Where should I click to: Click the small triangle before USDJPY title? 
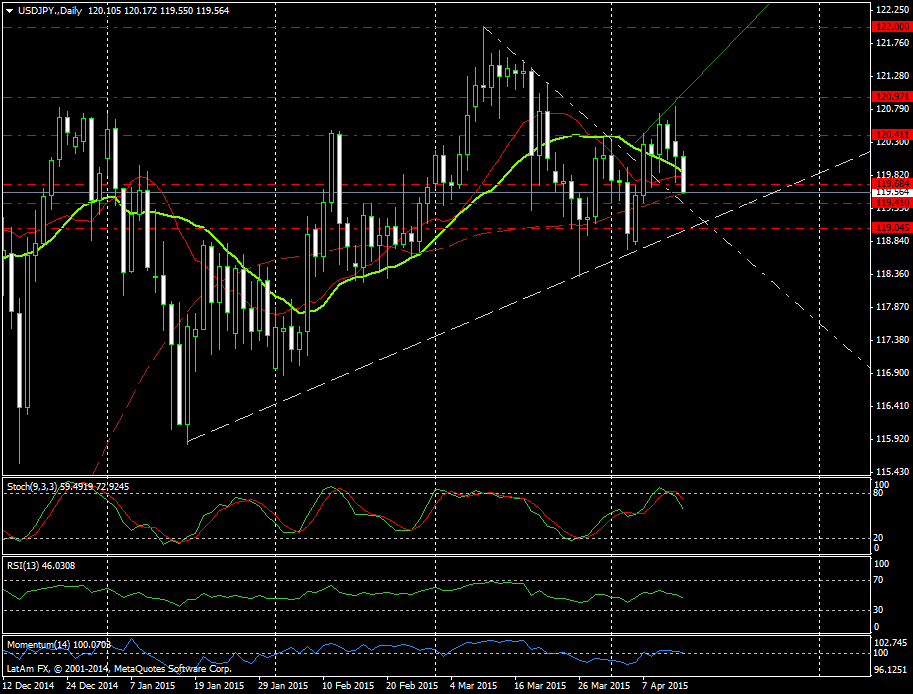pos(9,10)
